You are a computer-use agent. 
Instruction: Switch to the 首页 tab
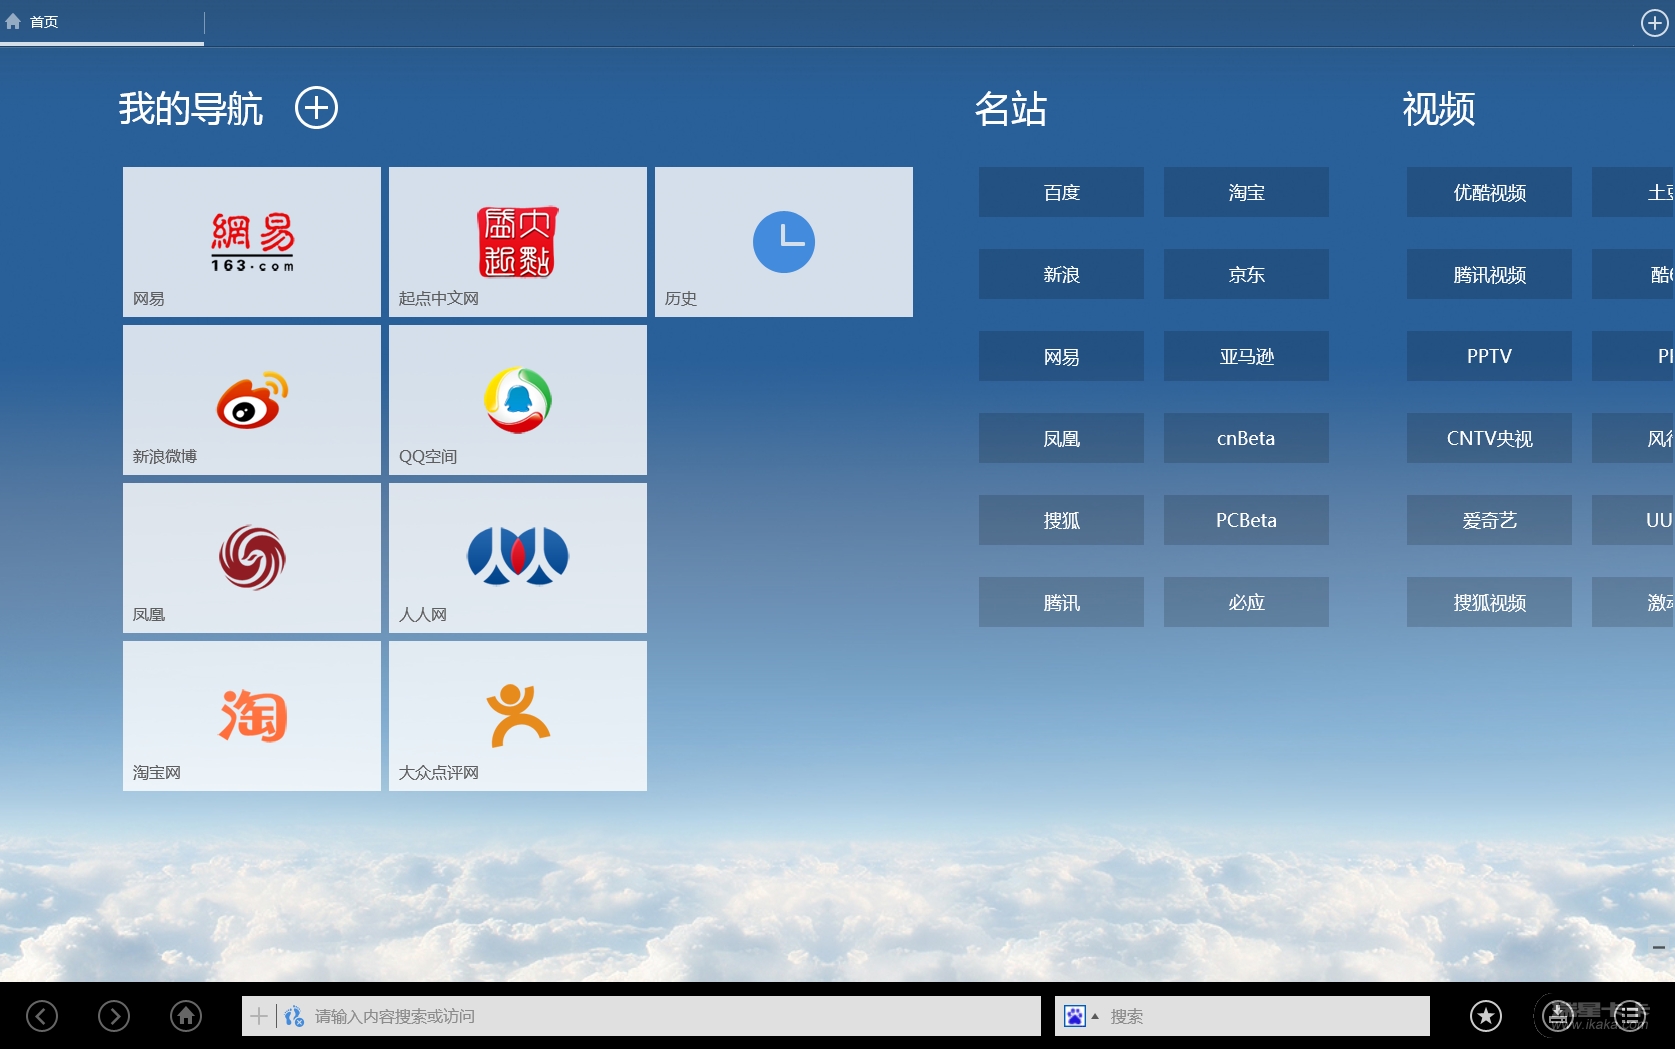point(102,22)
